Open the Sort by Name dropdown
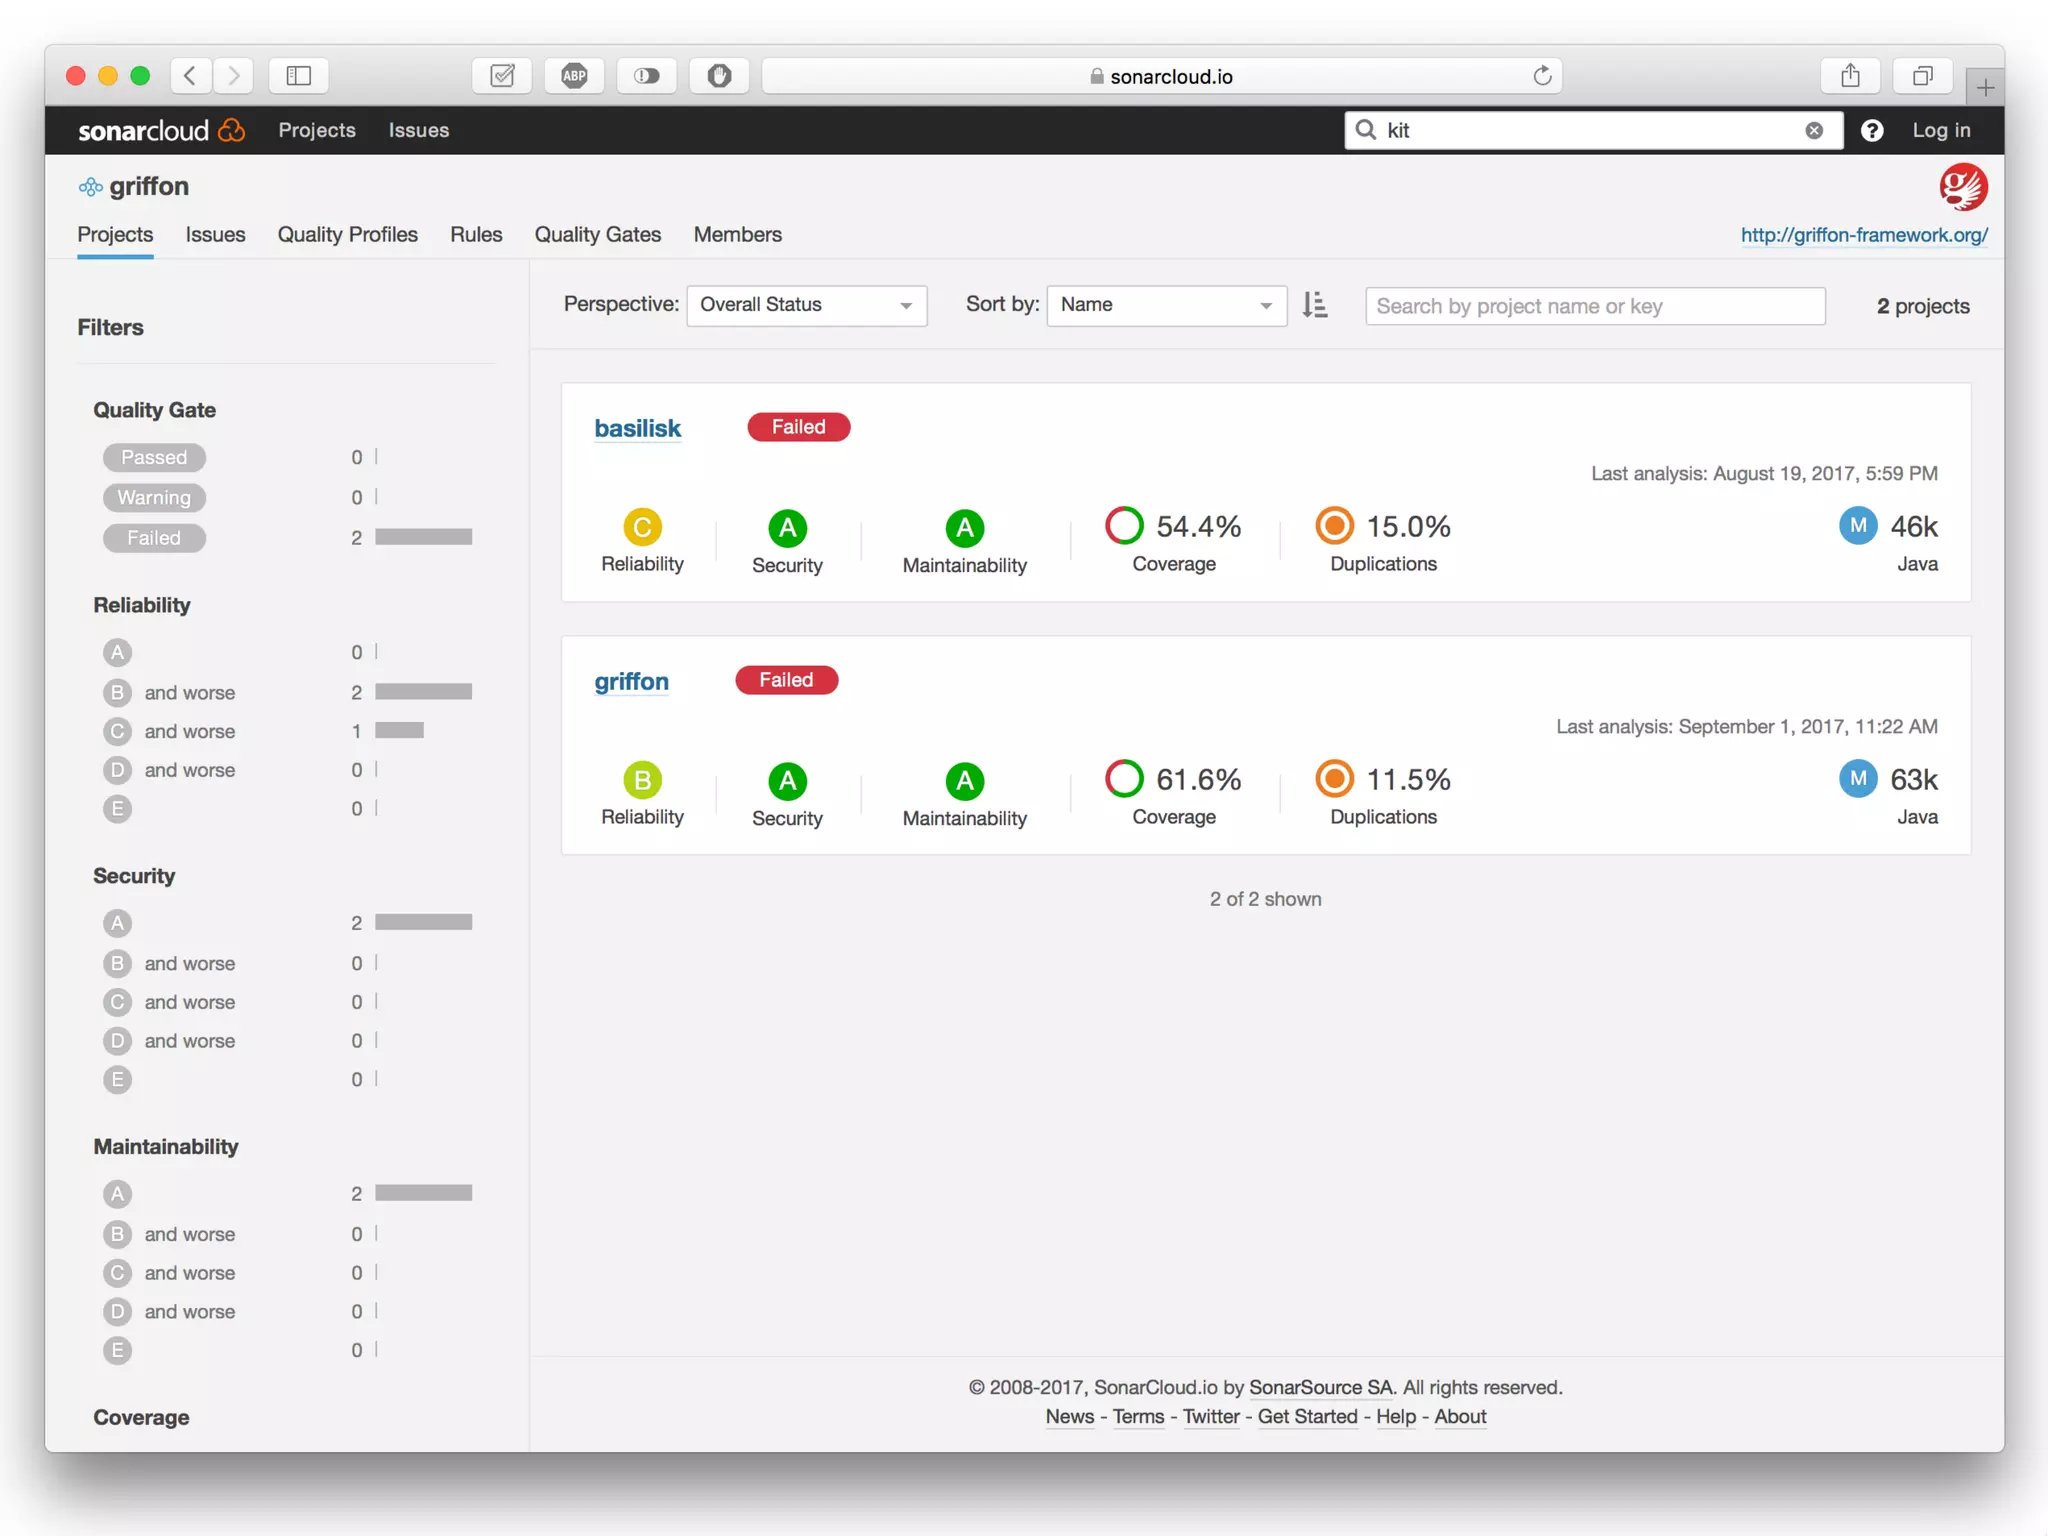Viewport: 2048px width, 1536px height. 1166,305
